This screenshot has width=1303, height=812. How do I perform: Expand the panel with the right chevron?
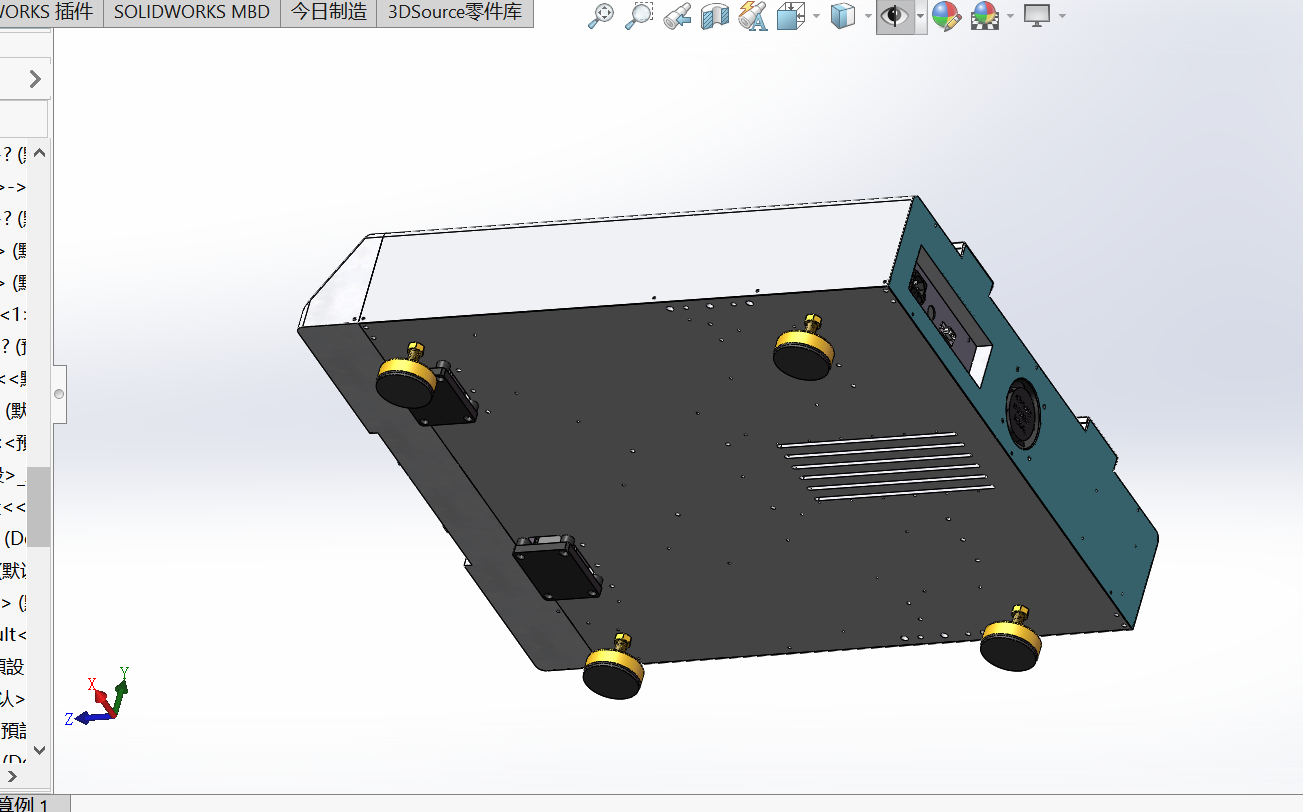point(35,79)
